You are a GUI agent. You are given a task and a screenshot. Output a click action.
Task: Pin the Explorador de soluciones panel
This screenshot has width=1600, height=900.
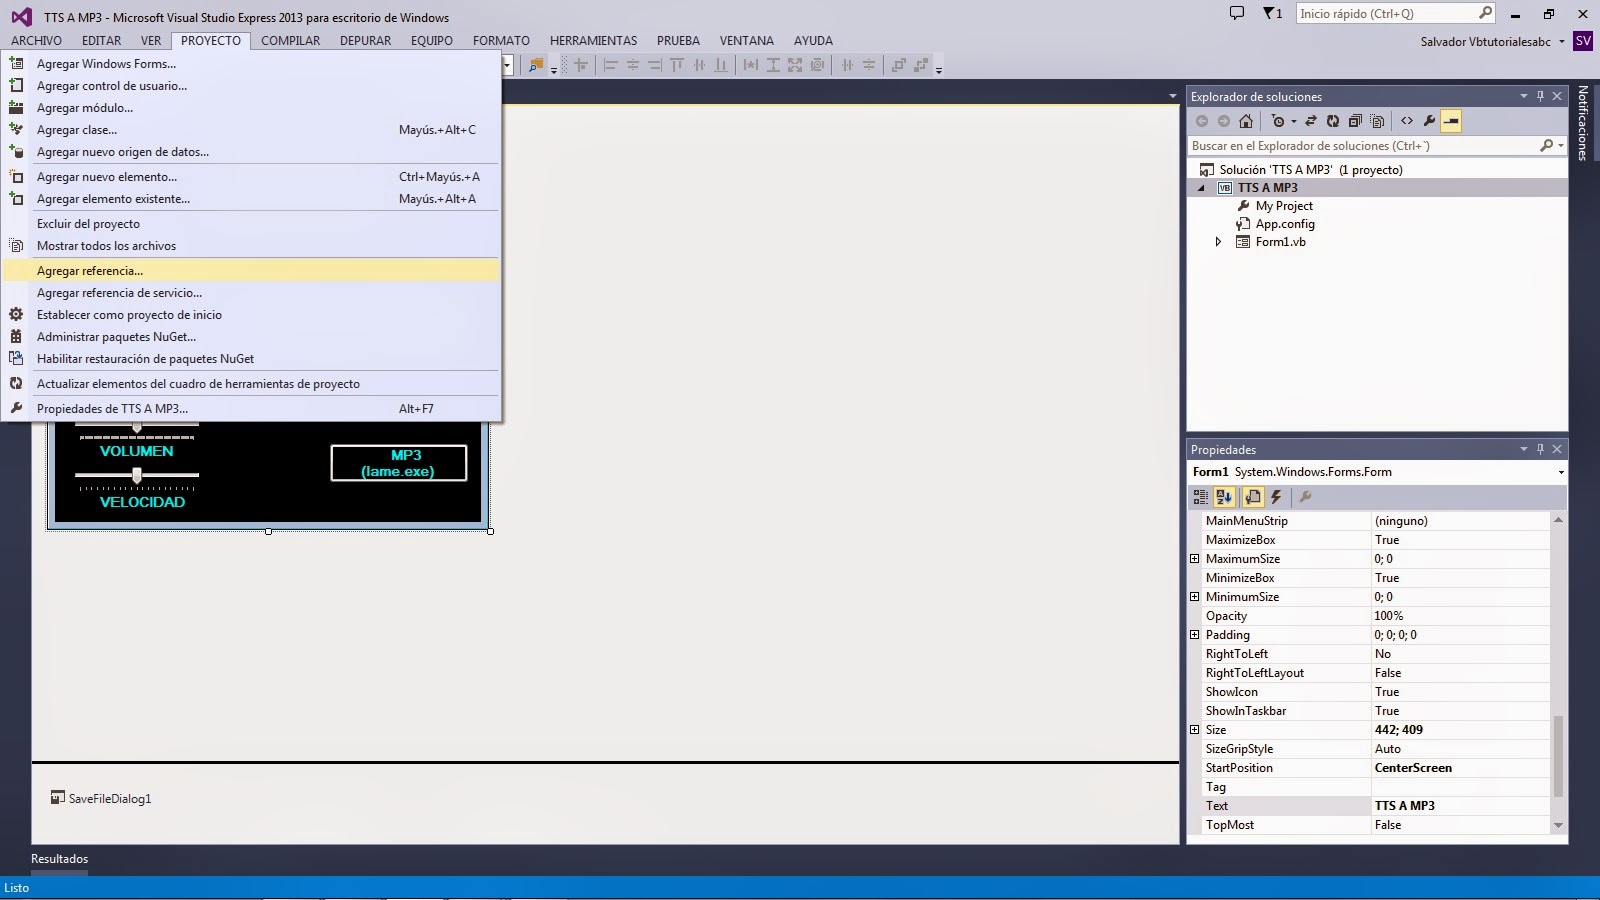1541,96
